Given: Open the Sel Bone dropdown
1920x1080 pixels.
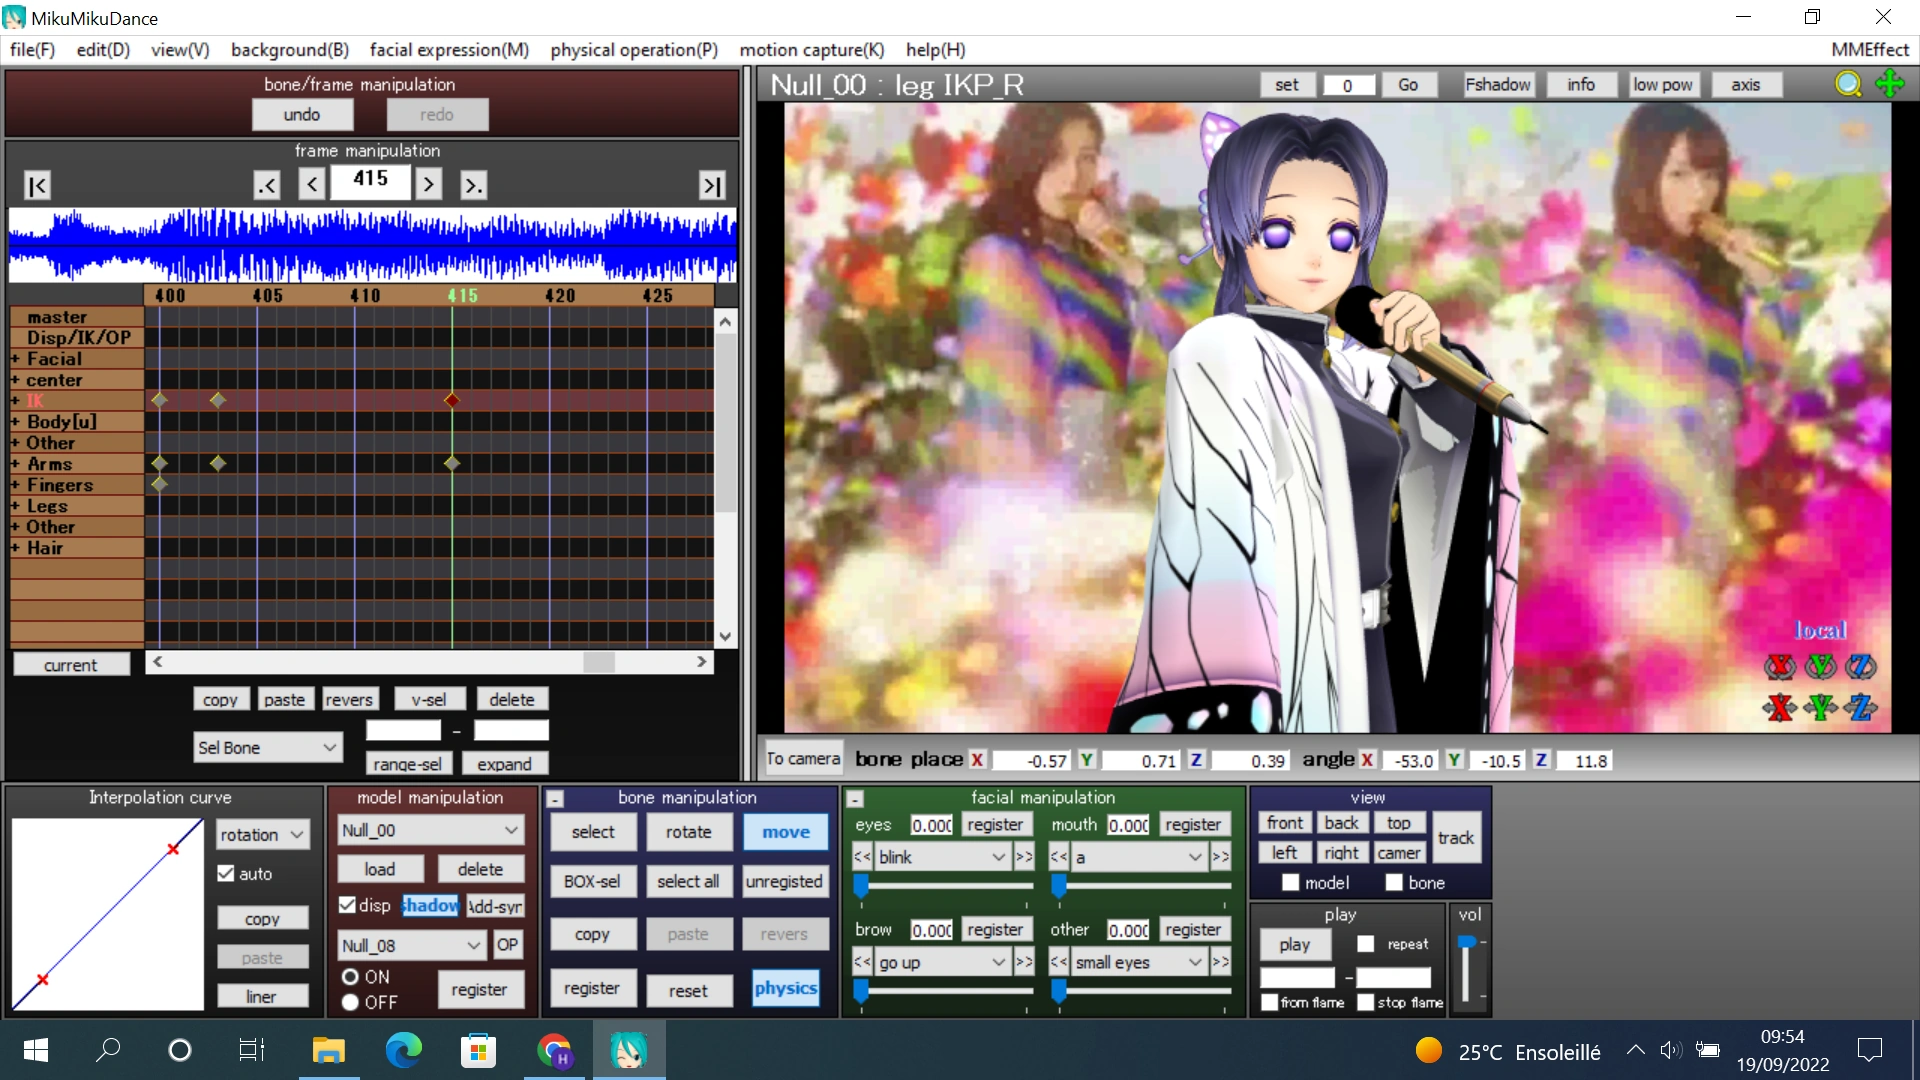Looking at the screenshot, I should pyautogui.click(x=267, y=748).
